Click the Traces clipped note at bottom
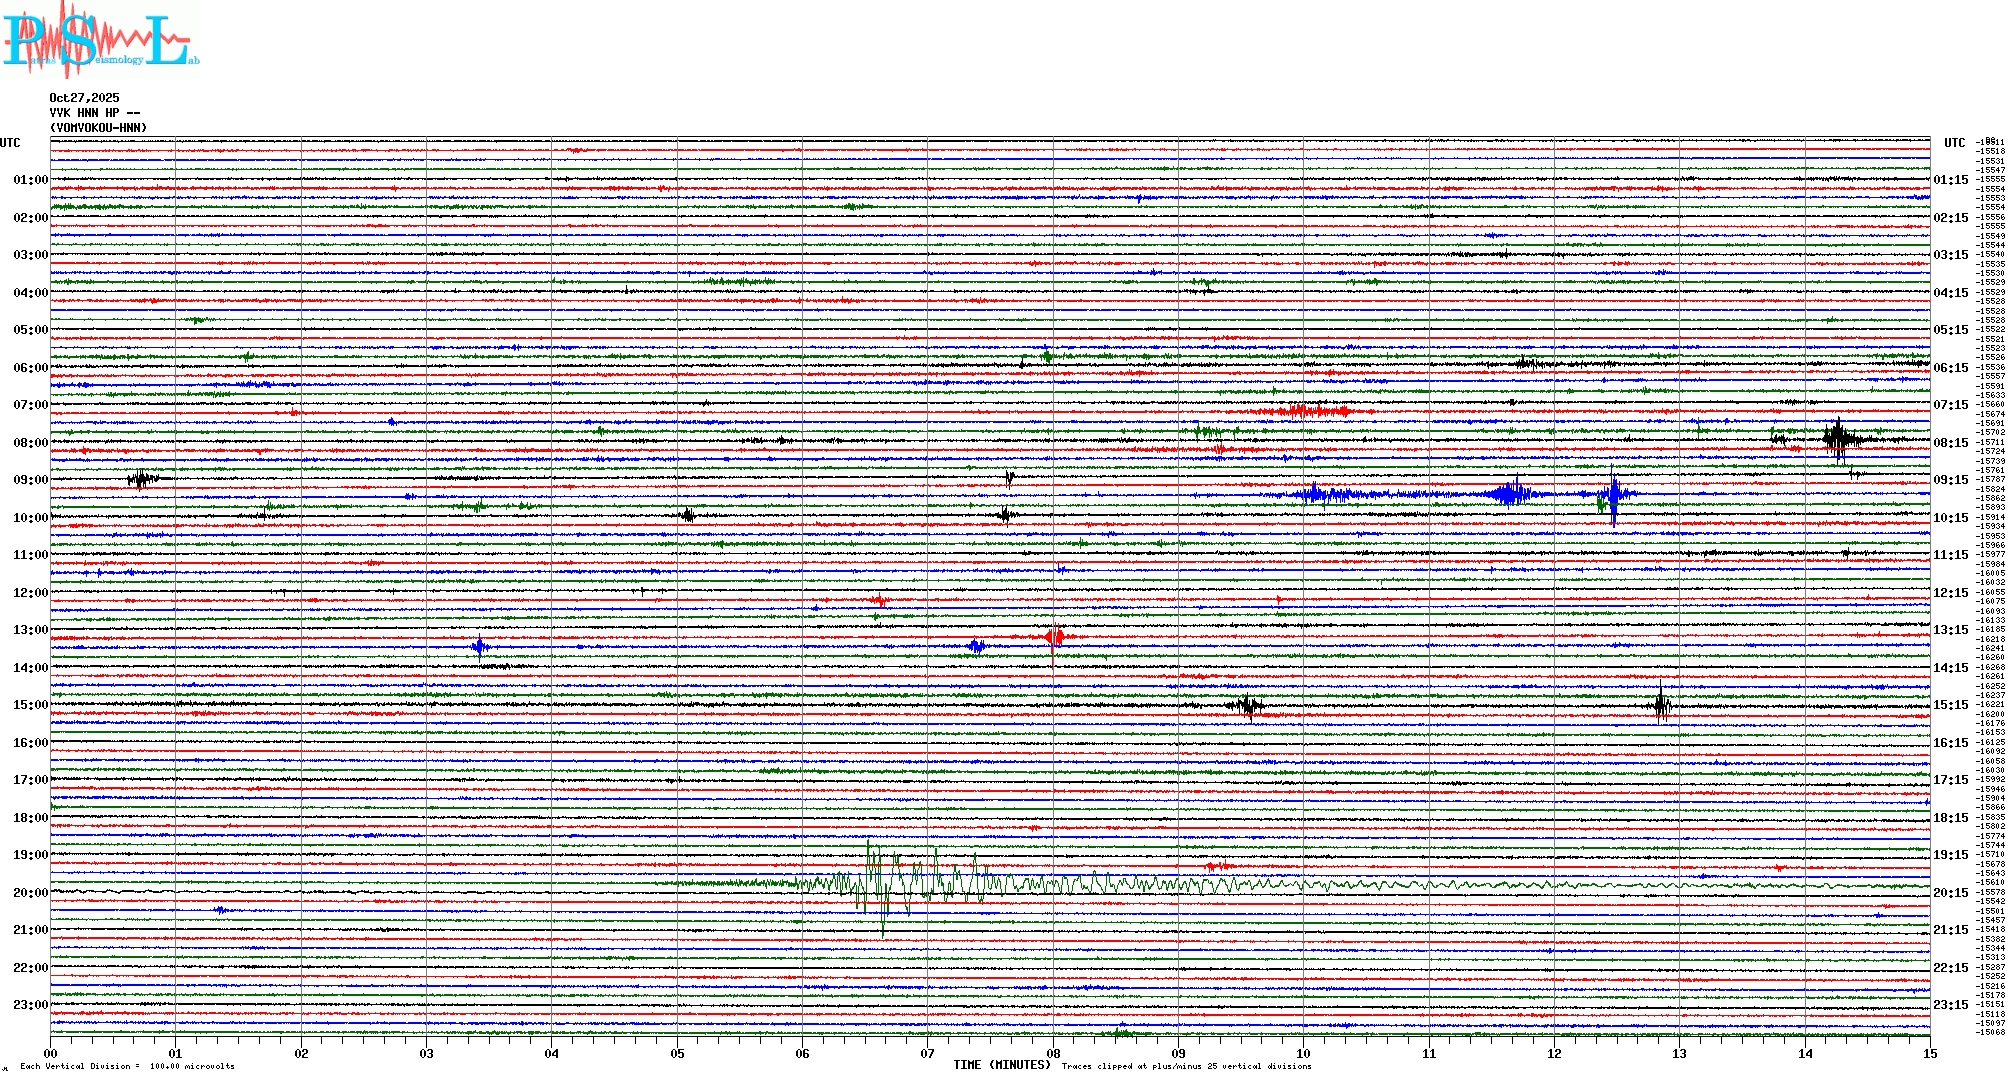The width and height of the screenshot is (2010, 1080). point(1186,1066)
